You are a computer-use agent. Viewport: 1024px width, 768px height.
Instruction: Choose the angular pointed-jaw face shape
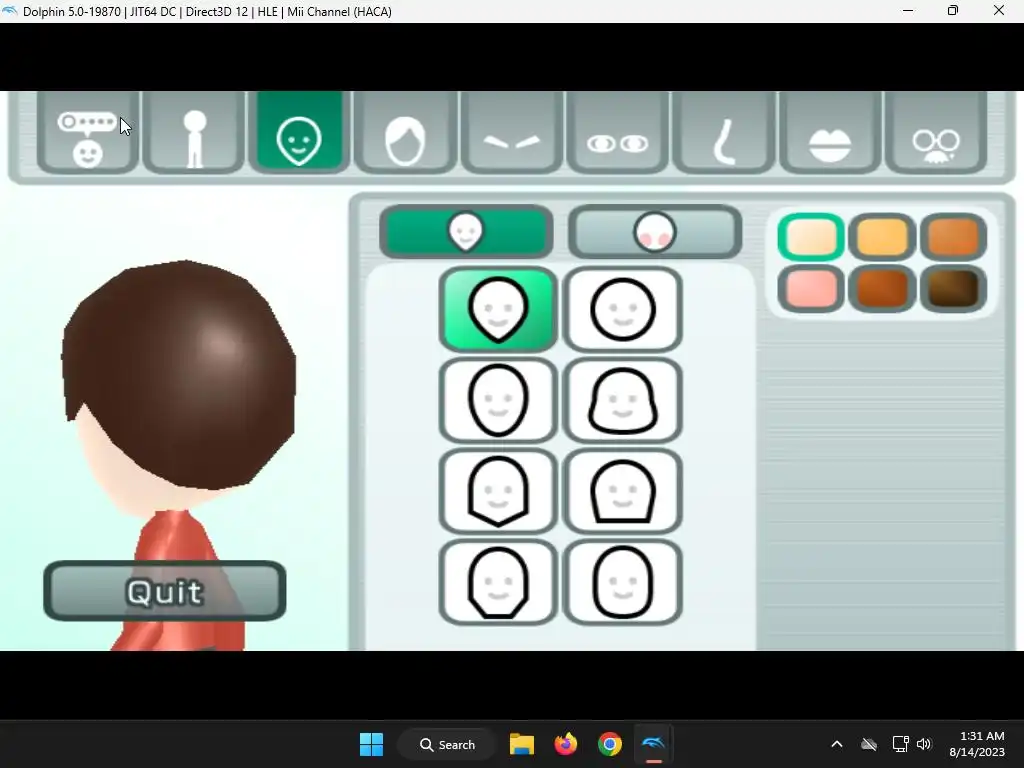[498, 491]
